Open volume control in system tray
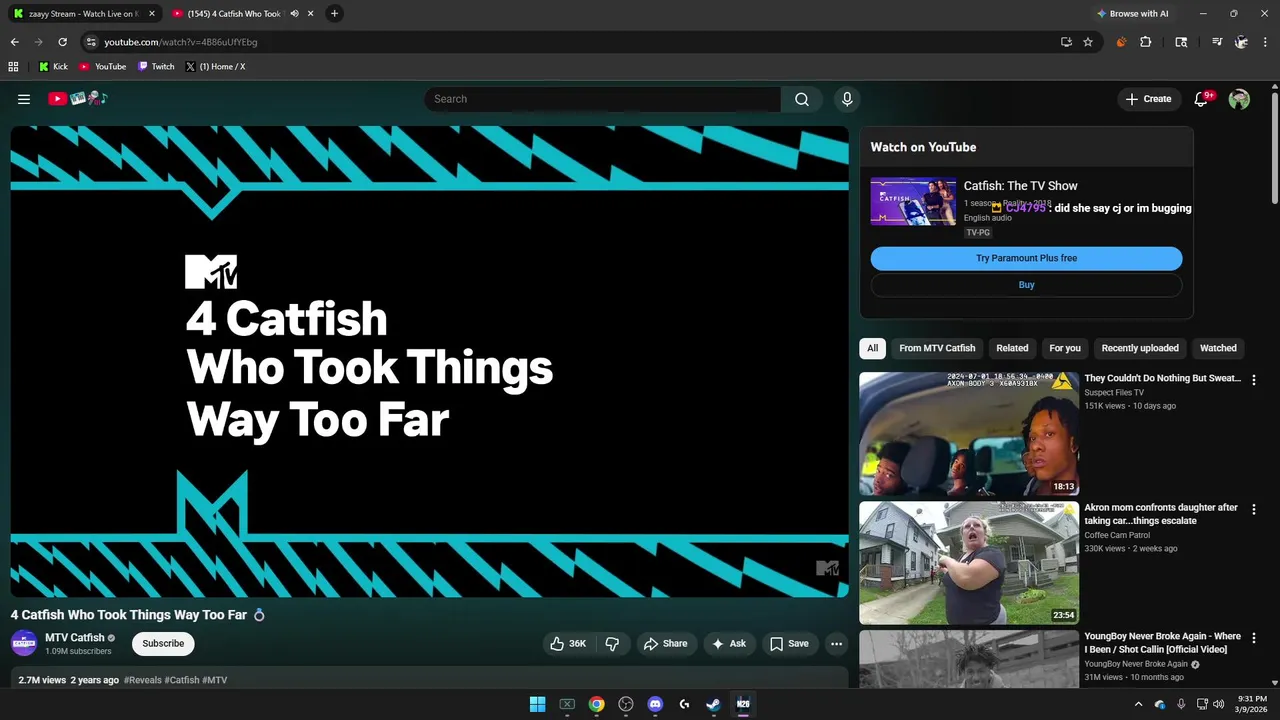 click(1218, 704)
